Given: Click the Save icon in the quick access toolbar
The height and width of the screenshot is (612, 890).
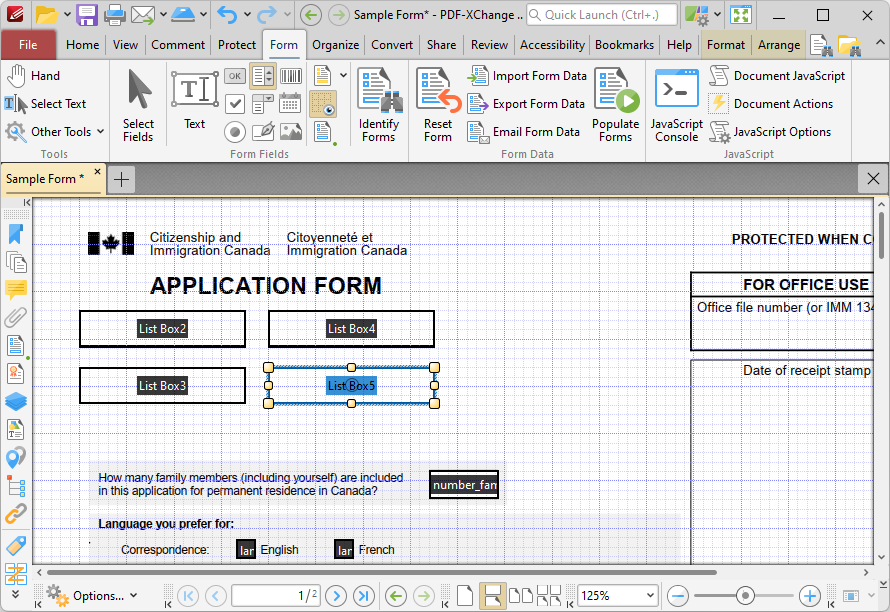Looking at the screenshot, I should (x=87, y=15).
